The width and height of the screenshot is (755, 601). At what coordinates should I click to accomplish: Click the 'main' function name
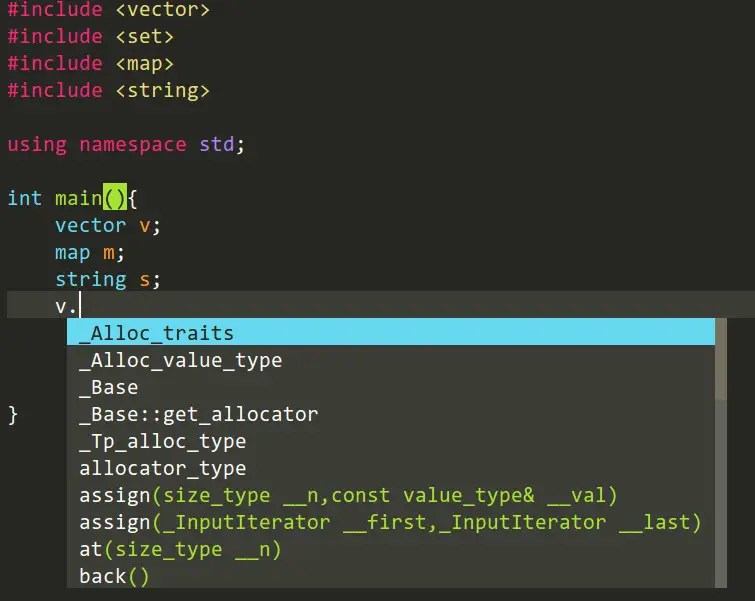78,198
